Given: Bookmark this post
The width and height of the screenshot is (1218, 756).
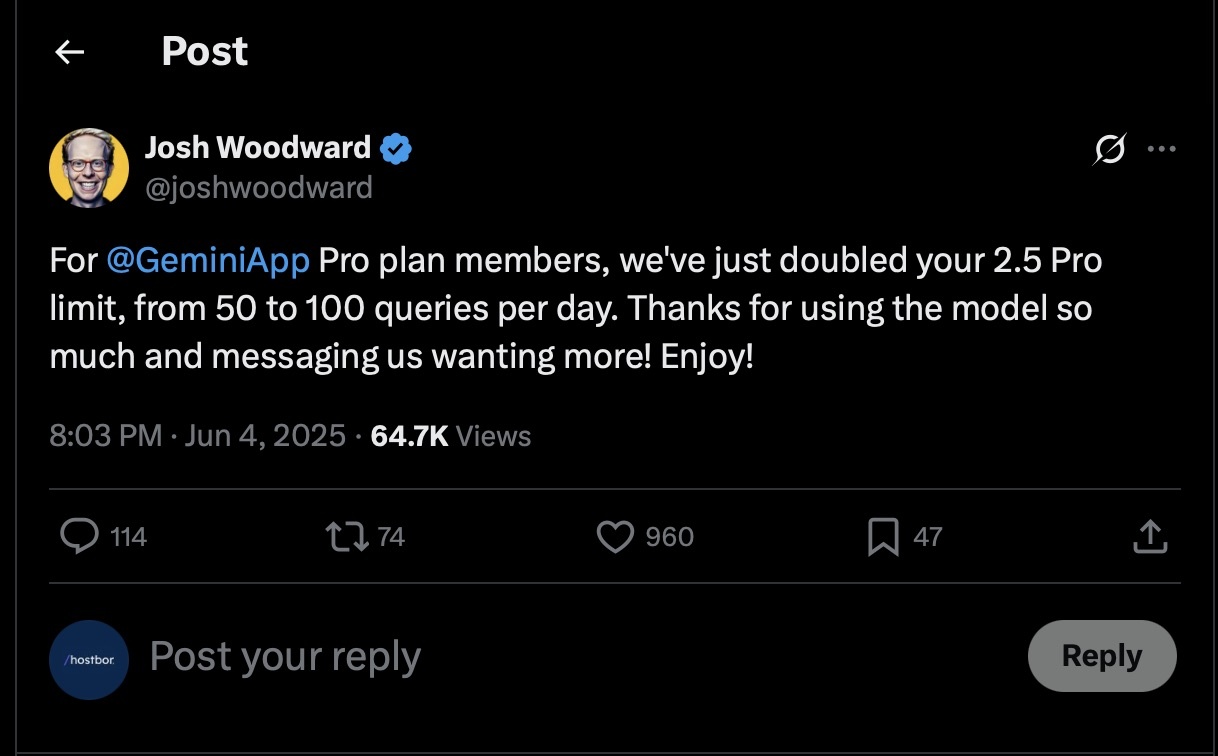Looking at the screenshot, I should point(882,537).
